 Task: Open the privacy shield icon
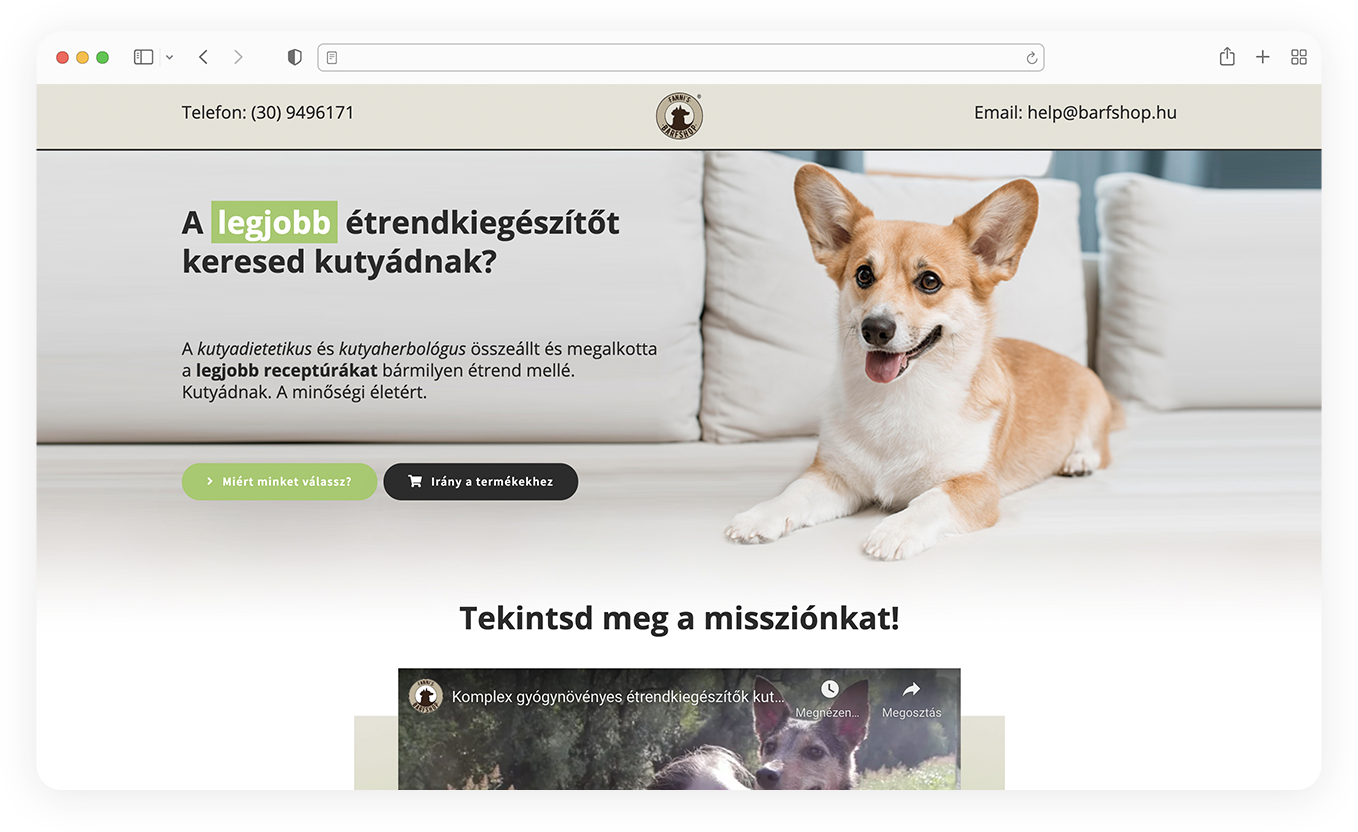tap(294, 57)
